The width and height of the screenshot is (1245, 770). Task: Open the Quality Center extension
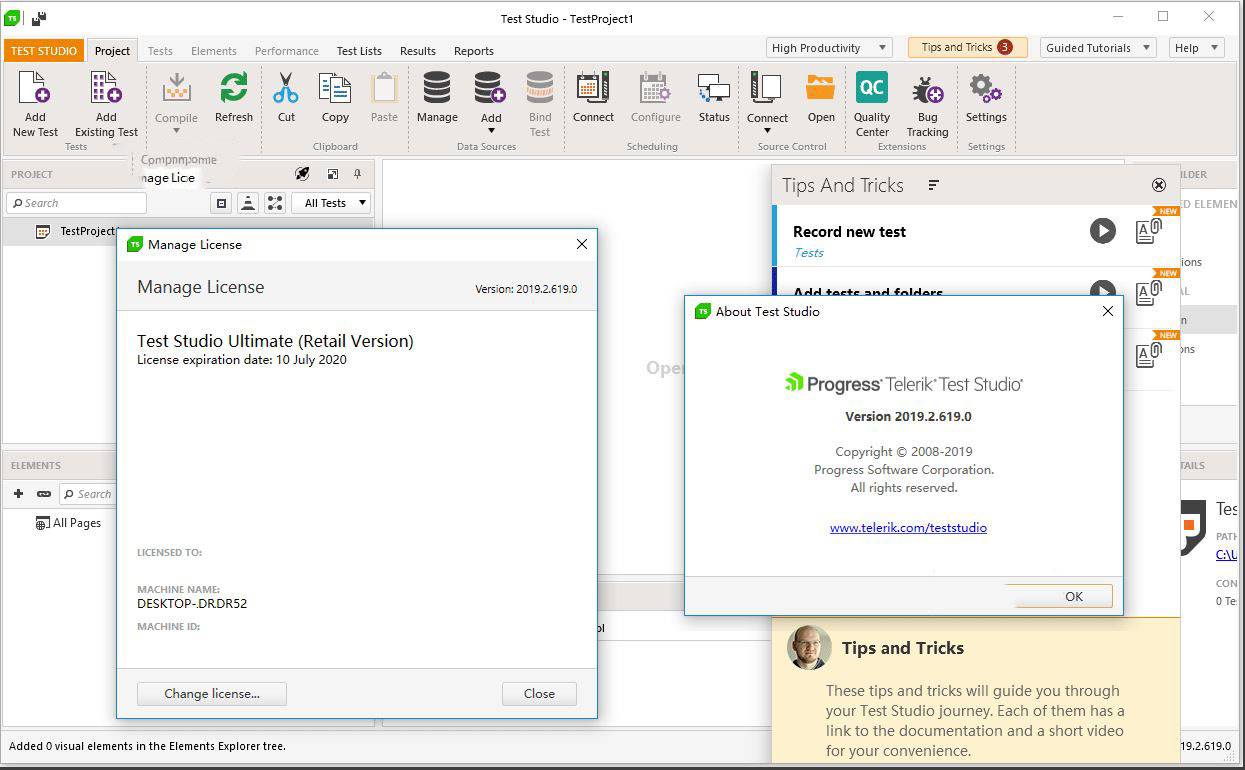[x=872, y=88]
